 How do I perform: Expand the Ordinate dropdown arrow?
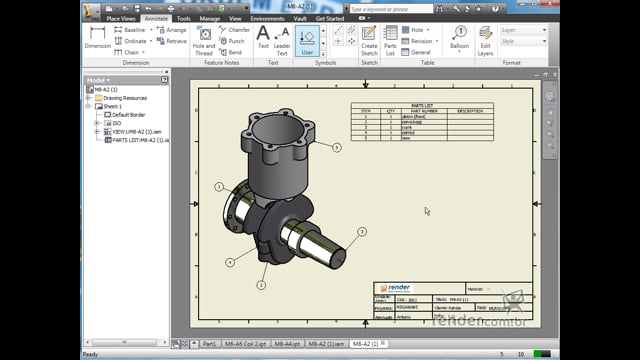pyautogui.click(x=151, y=41)
